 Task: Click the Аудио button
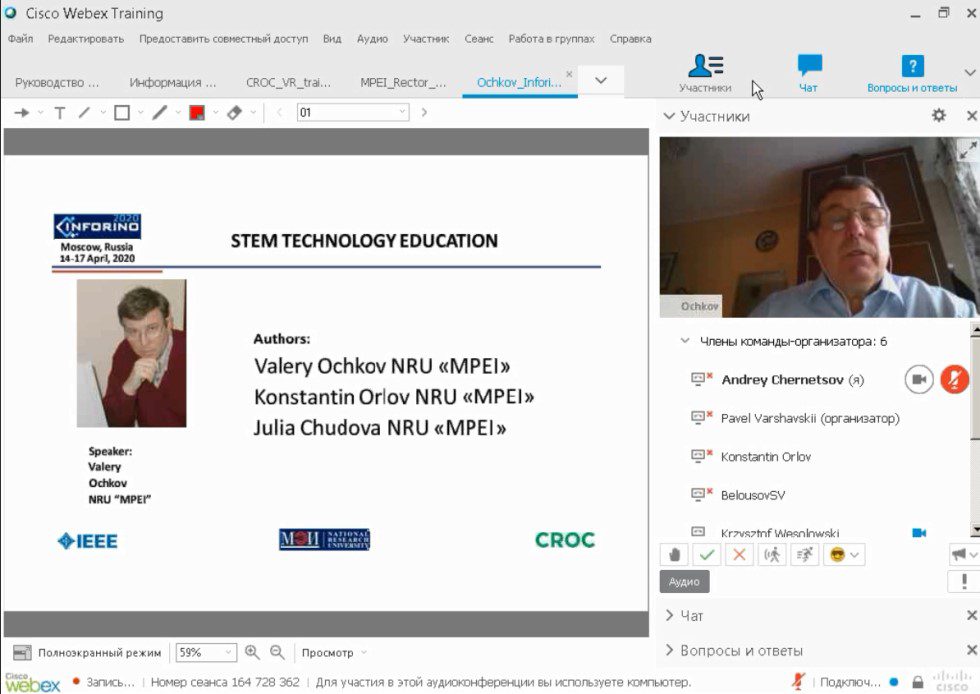(684, 581)
